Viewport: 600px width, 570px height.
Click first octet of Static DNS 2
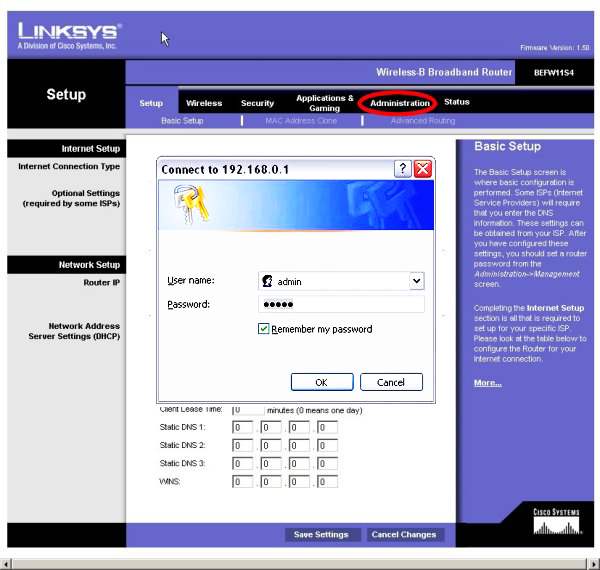242,445
